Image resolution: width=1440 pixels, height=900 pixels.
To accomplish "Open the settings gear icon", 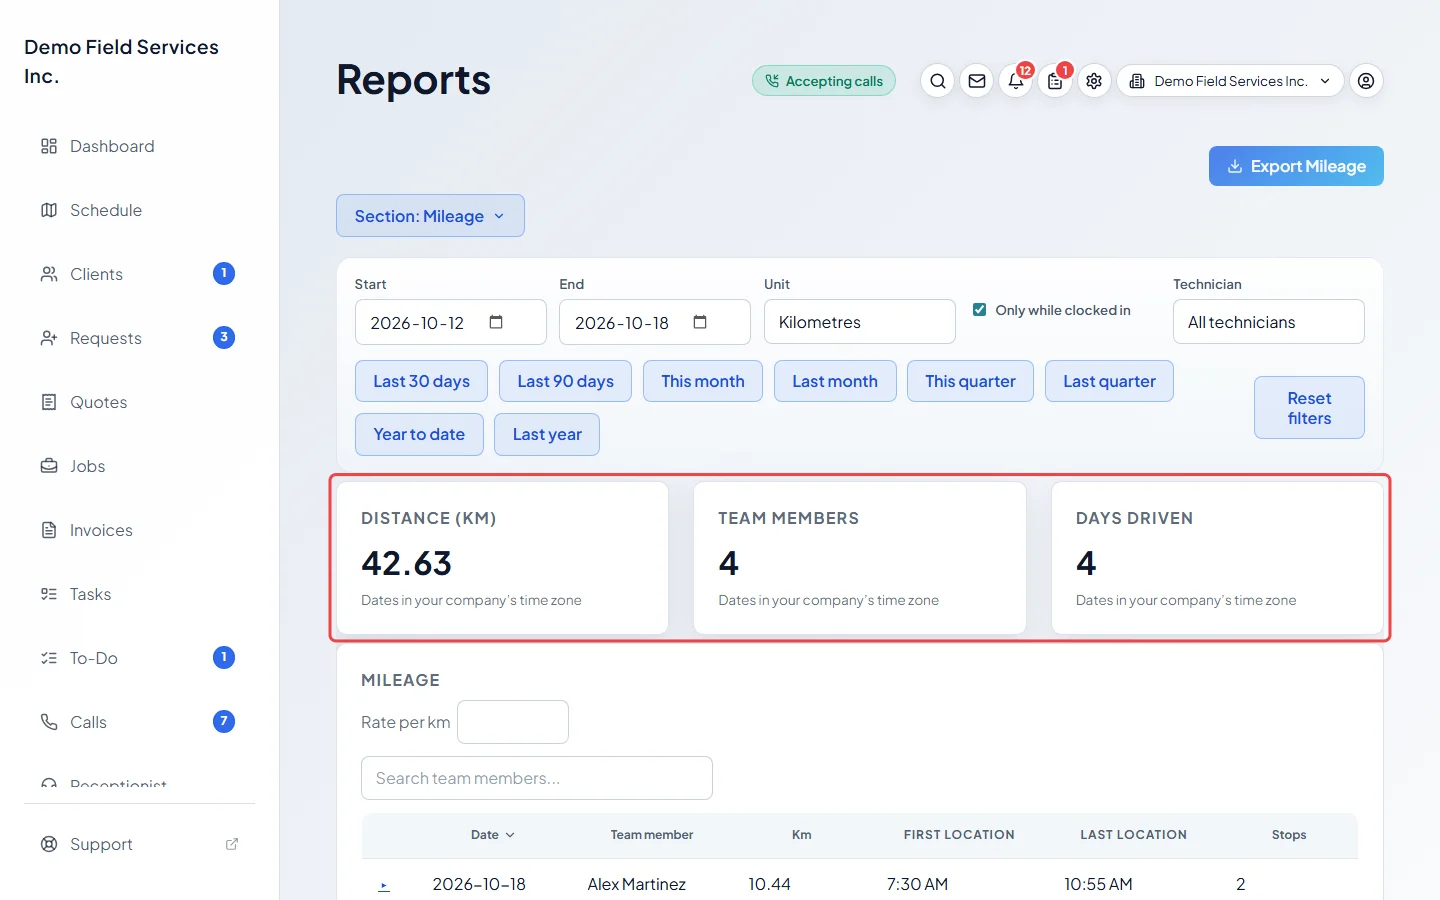I will coord(1094,81).
